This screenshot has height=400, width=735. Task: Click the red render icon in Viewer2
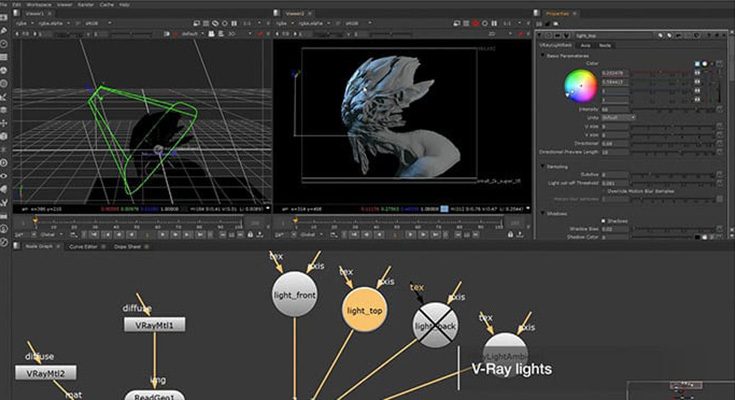pos(475,23)
